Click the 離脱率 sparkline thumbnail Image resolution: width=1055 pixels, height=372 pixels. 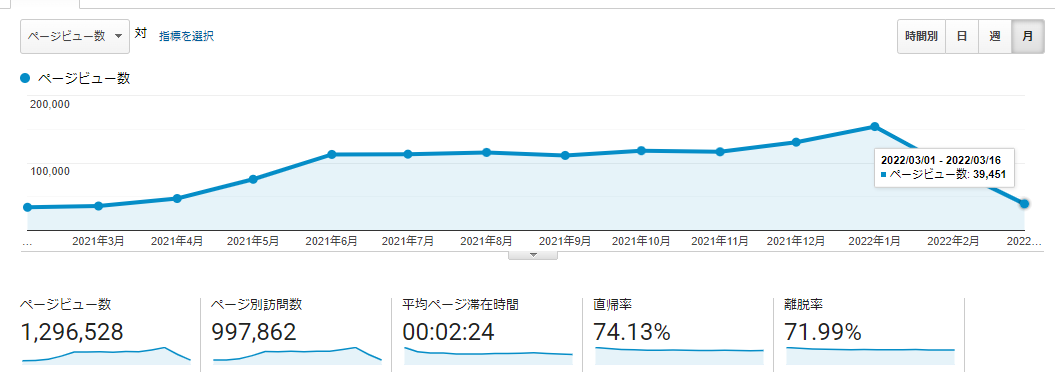[870, 355]
